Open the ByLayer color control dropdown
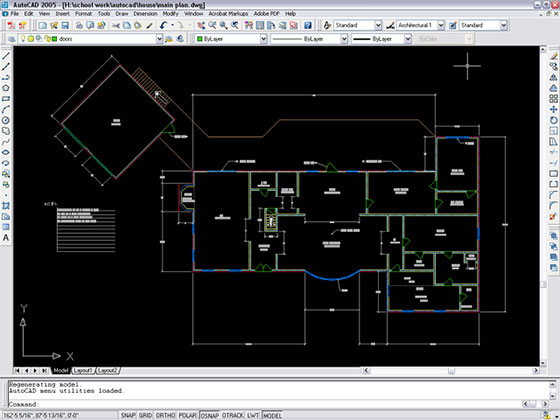The width and height of the screenshot is (560, 420). [x=263, y=39]
